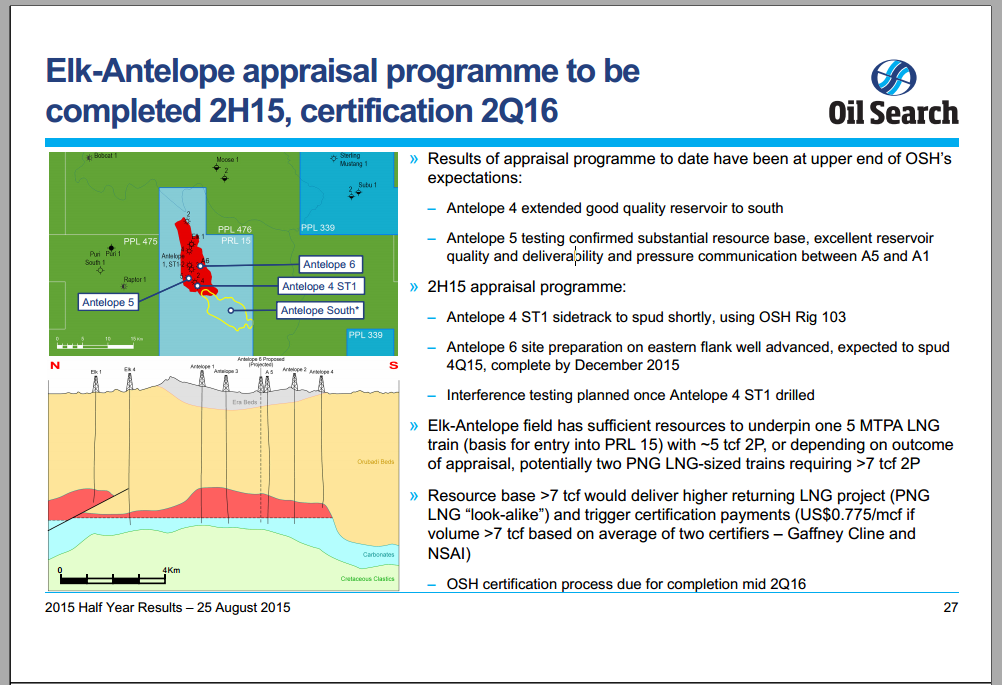The width and height of the screenshot is (1002, 685).
Task: Click footer '2015 Half Year Results – 25 August 2015'
Action: [x=167, y=608]
